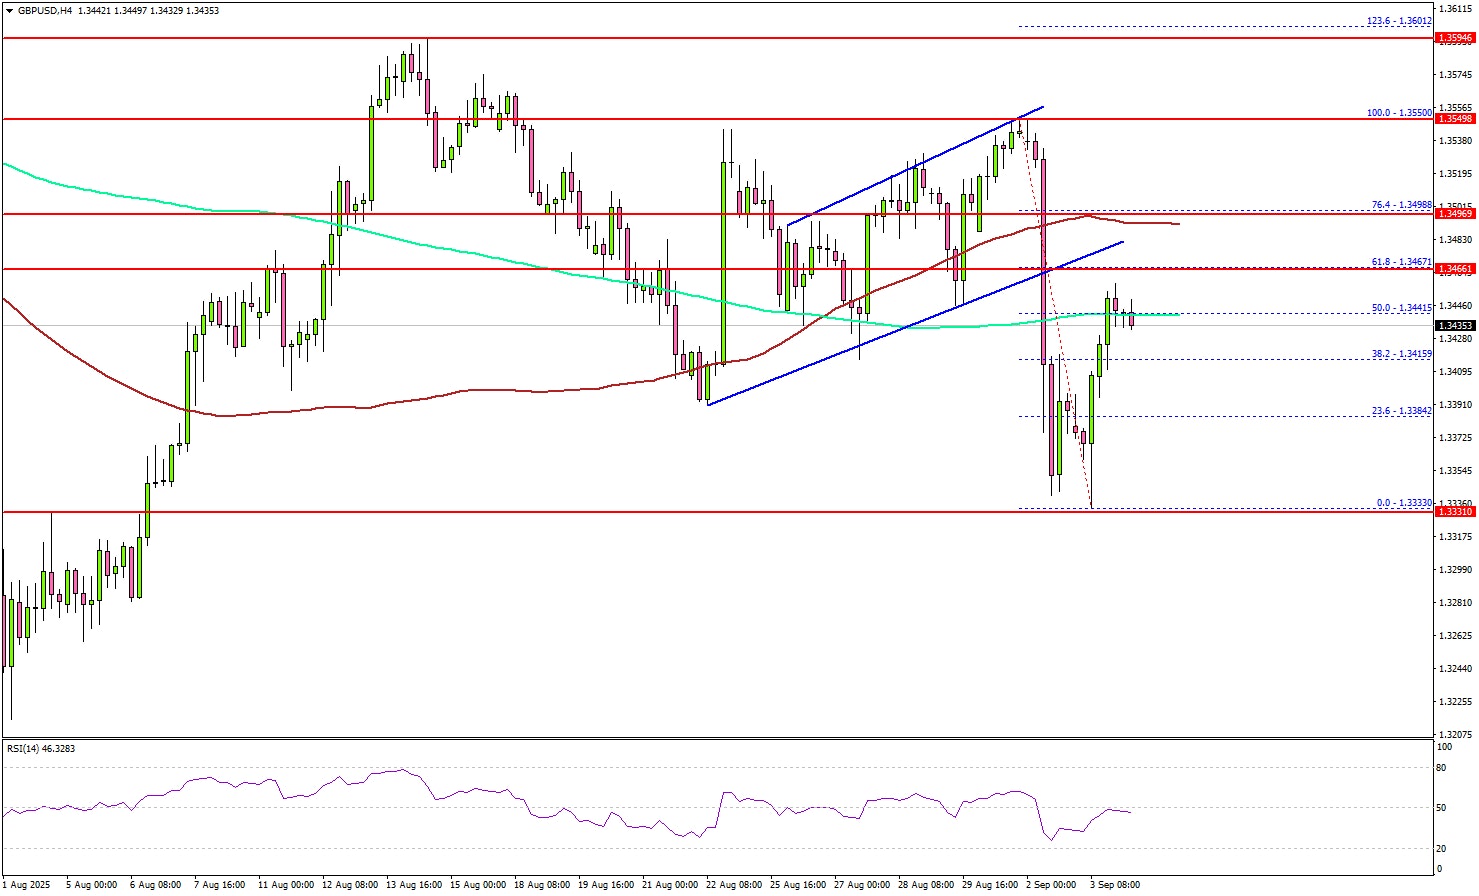The width and height of the screenshot is (1479, 896).
Task: Select the 1.33310 support price tag
Action: pyautogui.click(x=1454, y=512)
